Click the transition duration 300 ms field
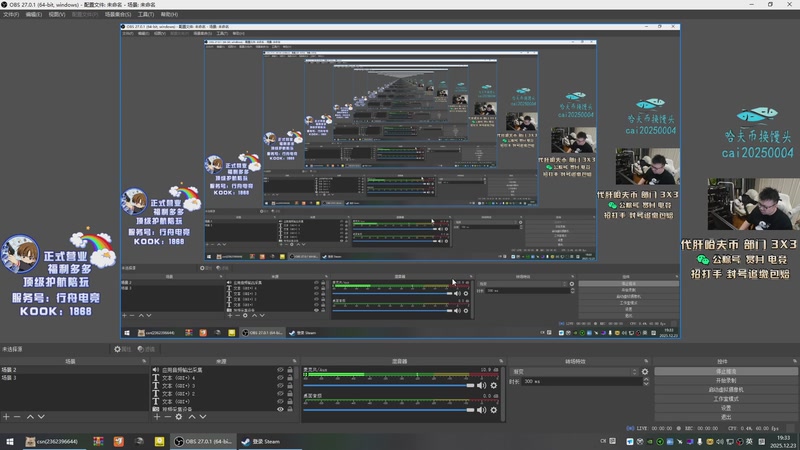The height and width of the screenshot is (450, 800). tap(582, 382)
